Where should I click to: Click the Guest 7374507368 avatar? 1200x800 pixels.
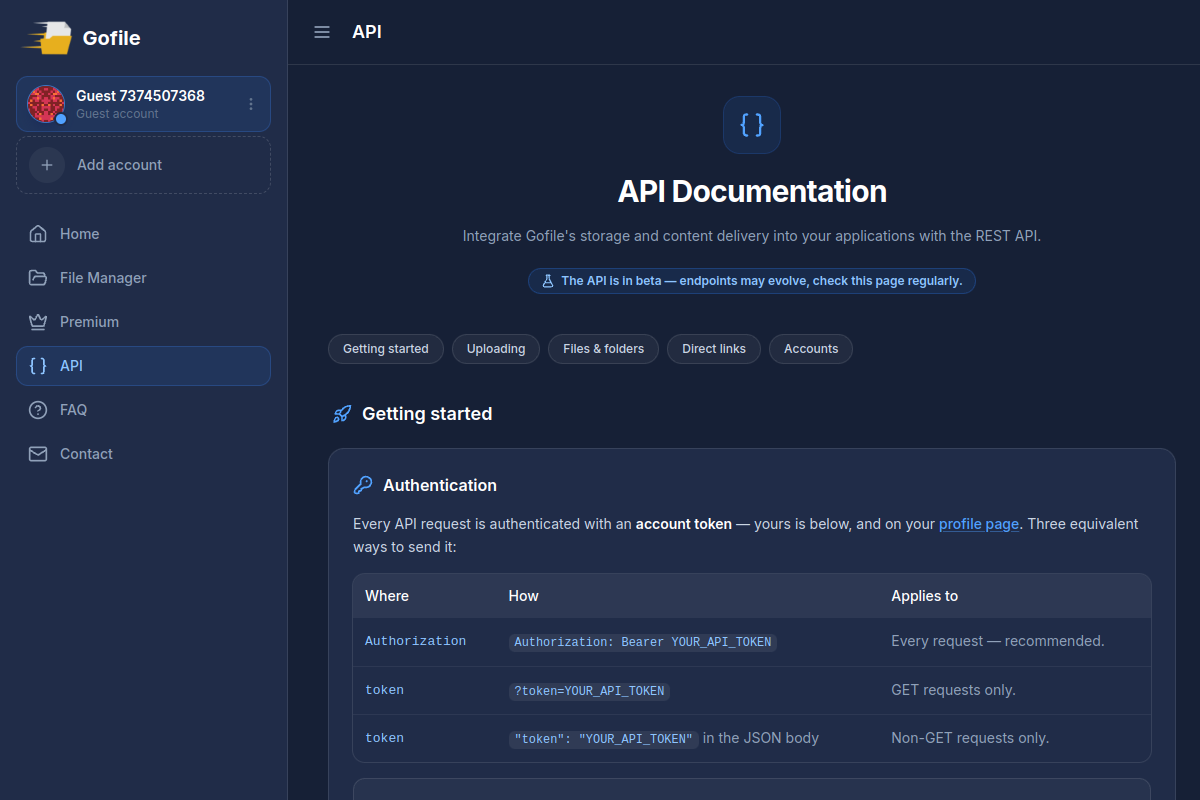click(x=46, y=104)
